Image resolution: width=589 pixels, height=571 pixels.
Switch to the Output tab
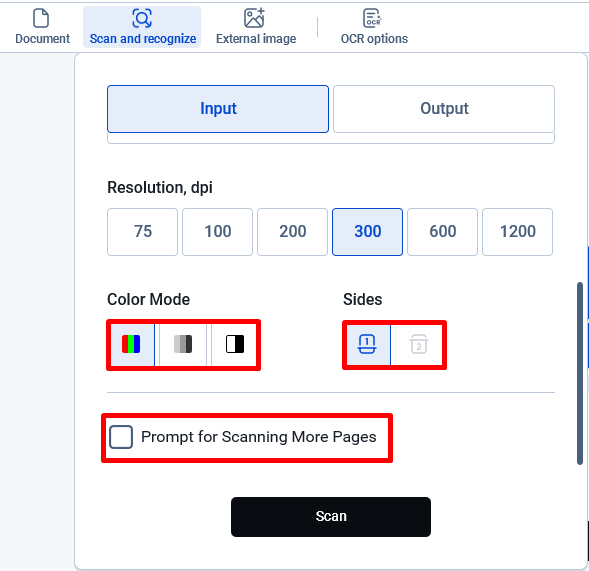click(x=444, y=109)
